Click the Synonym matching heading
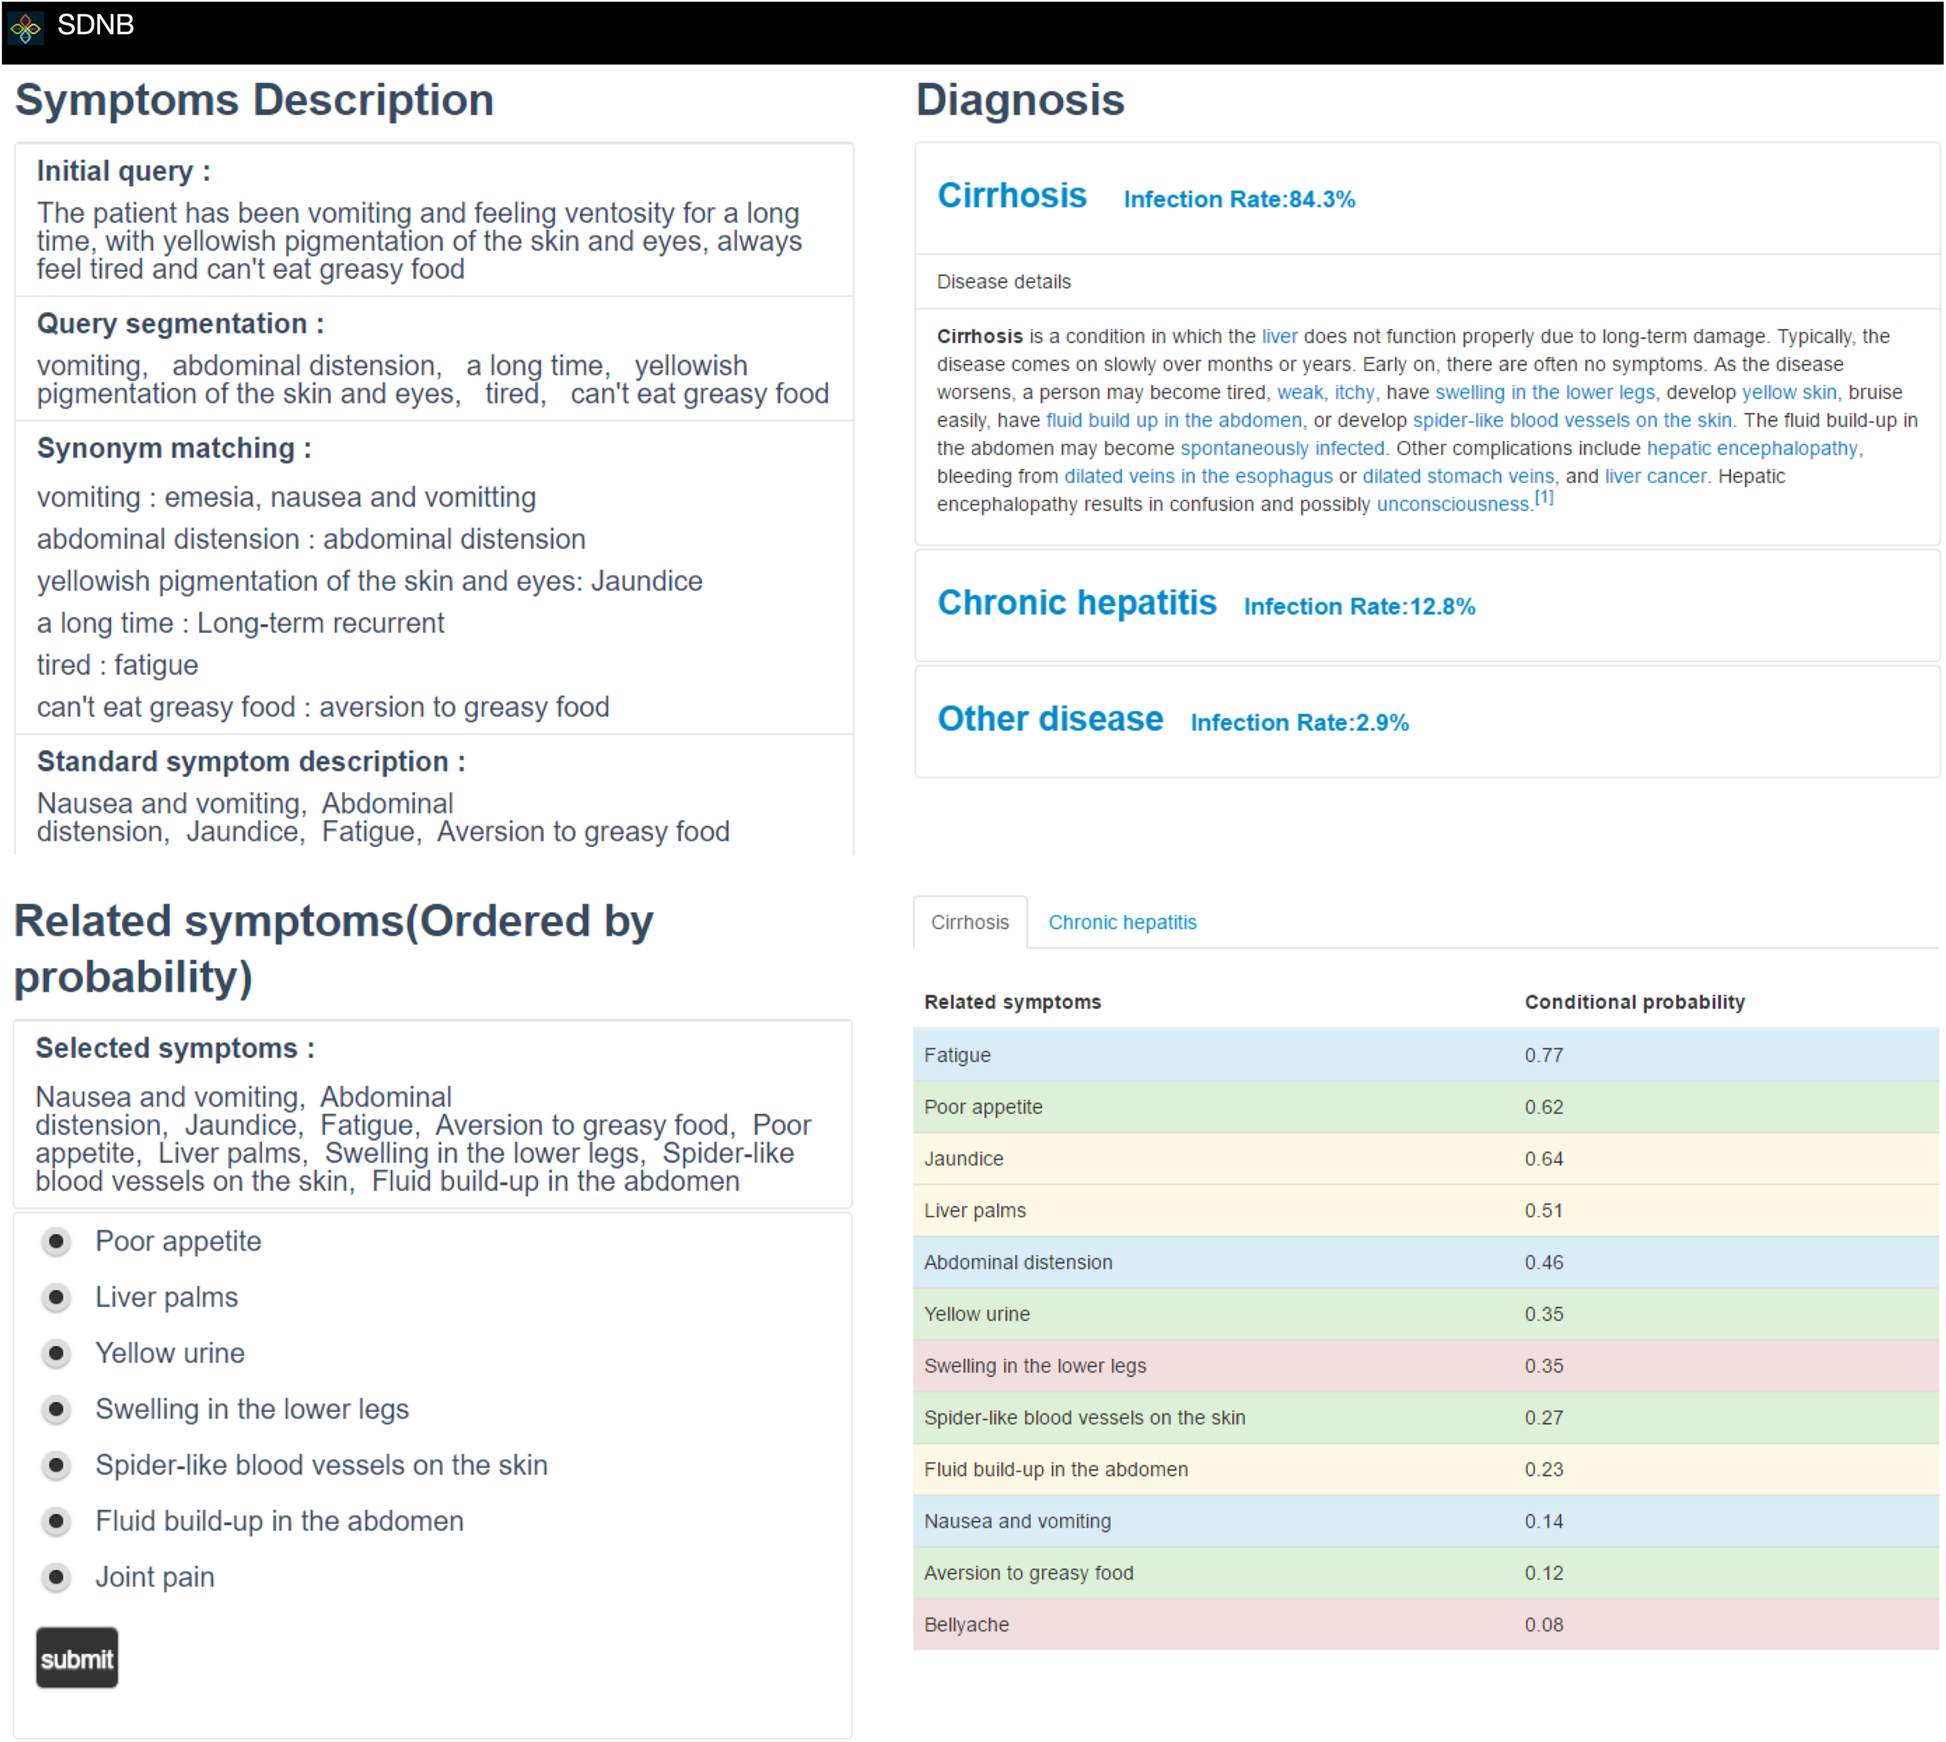 pos(174,448)
